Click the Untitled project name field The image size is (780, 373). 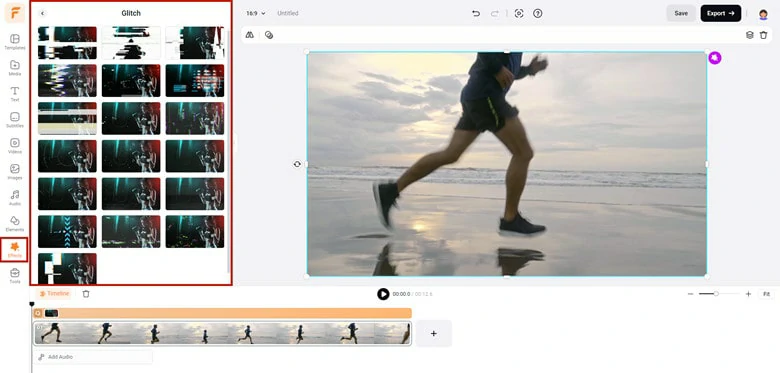tap(288, 13)
